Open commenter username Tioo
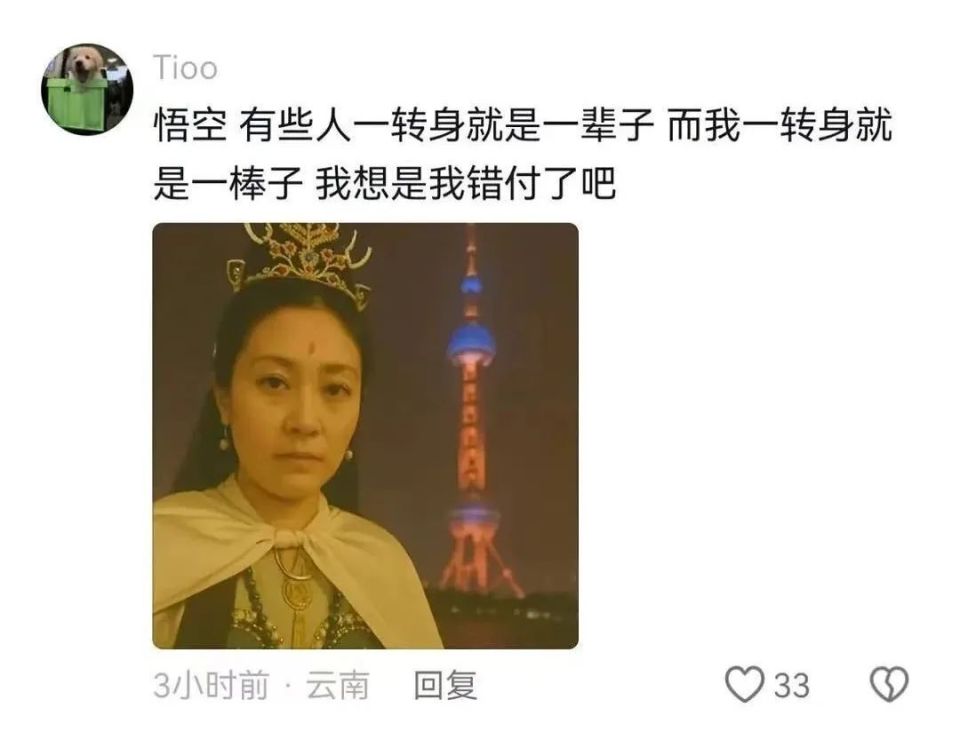The width and height of the screenshot is (960, 732). click(x=185, y=67)
